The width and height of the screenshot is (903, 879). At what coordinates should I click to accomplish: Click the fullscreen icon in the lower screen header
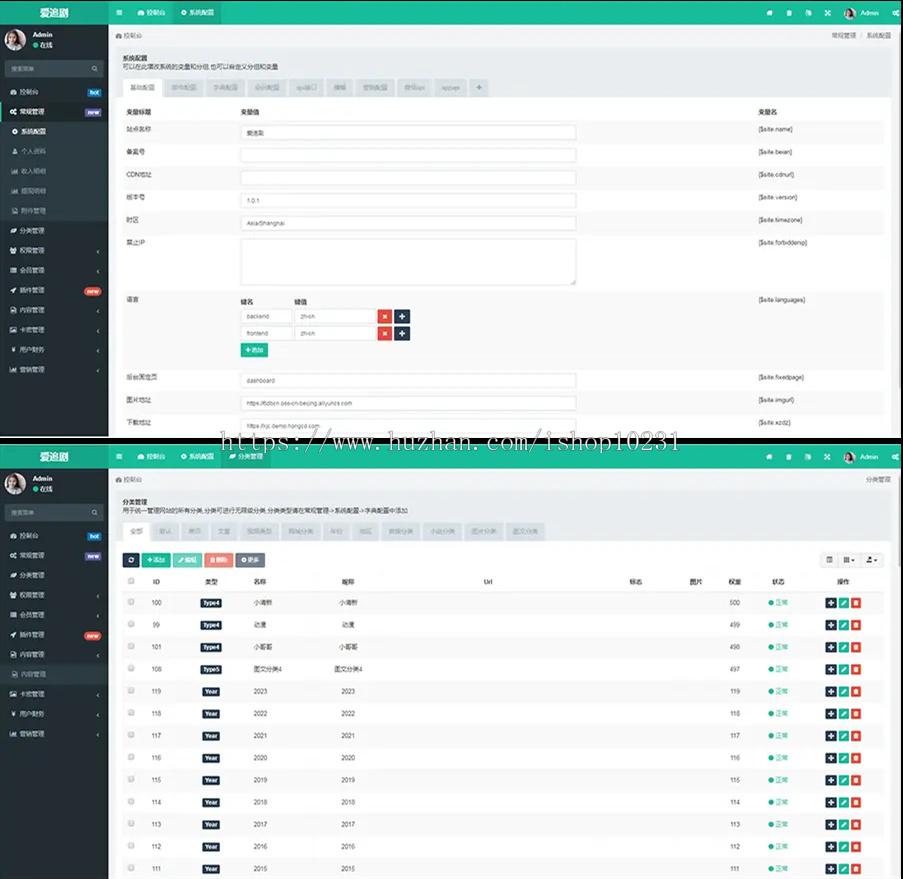(x=827, y=457)
